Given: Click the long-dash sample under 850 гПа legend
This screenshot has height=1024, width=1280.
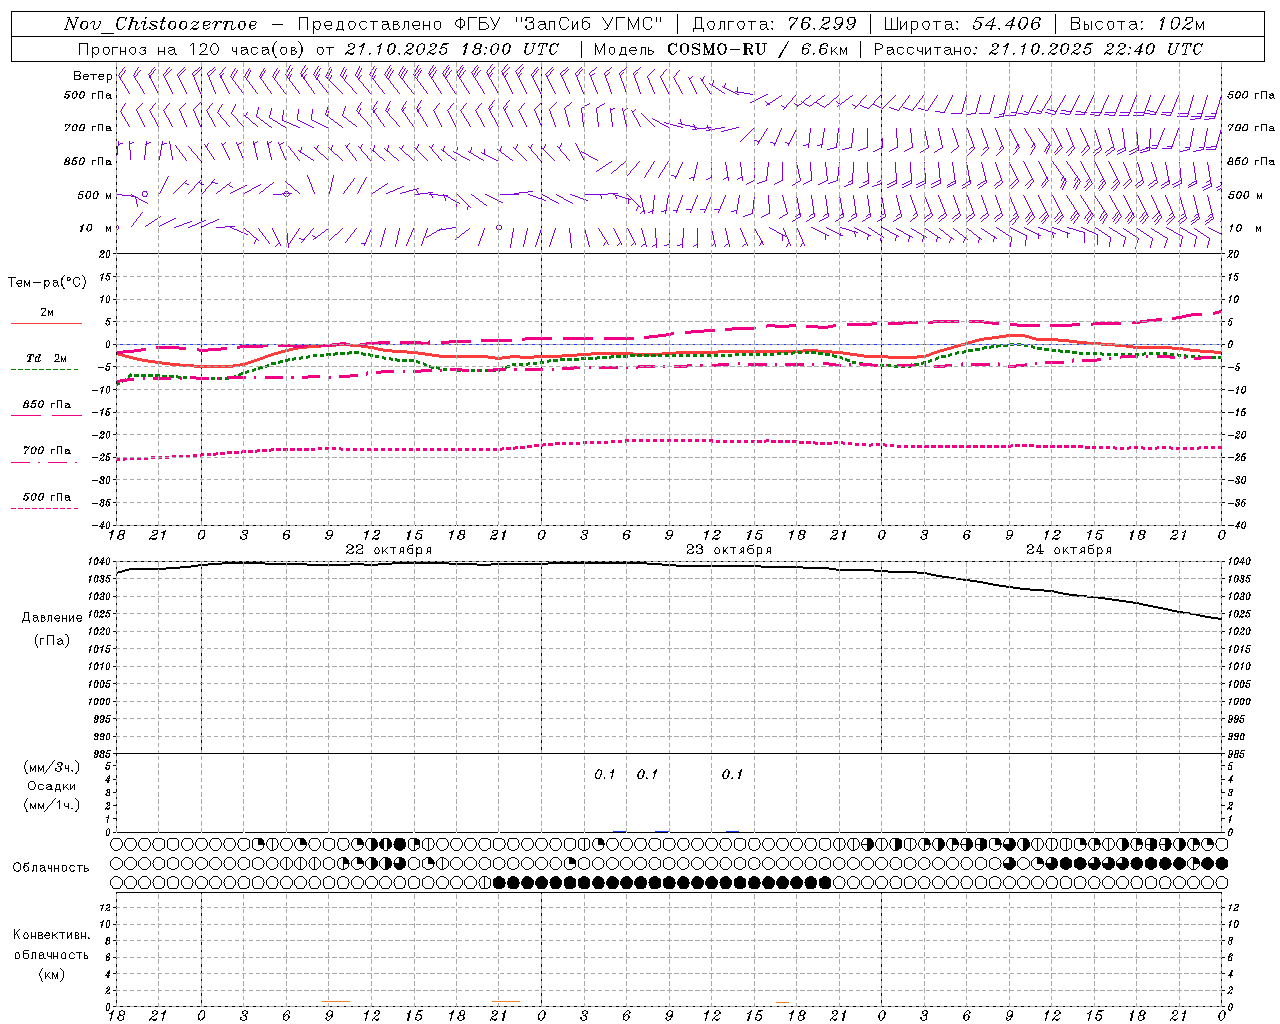Looking at the screenshot, I should pos(46,415).
